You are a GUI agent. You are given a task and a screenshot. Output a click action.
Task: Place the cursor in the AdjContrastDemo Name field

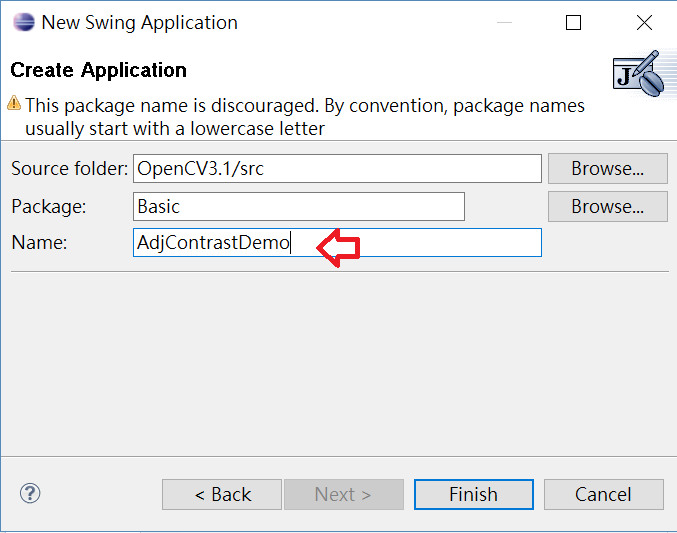tap(337, 242)
